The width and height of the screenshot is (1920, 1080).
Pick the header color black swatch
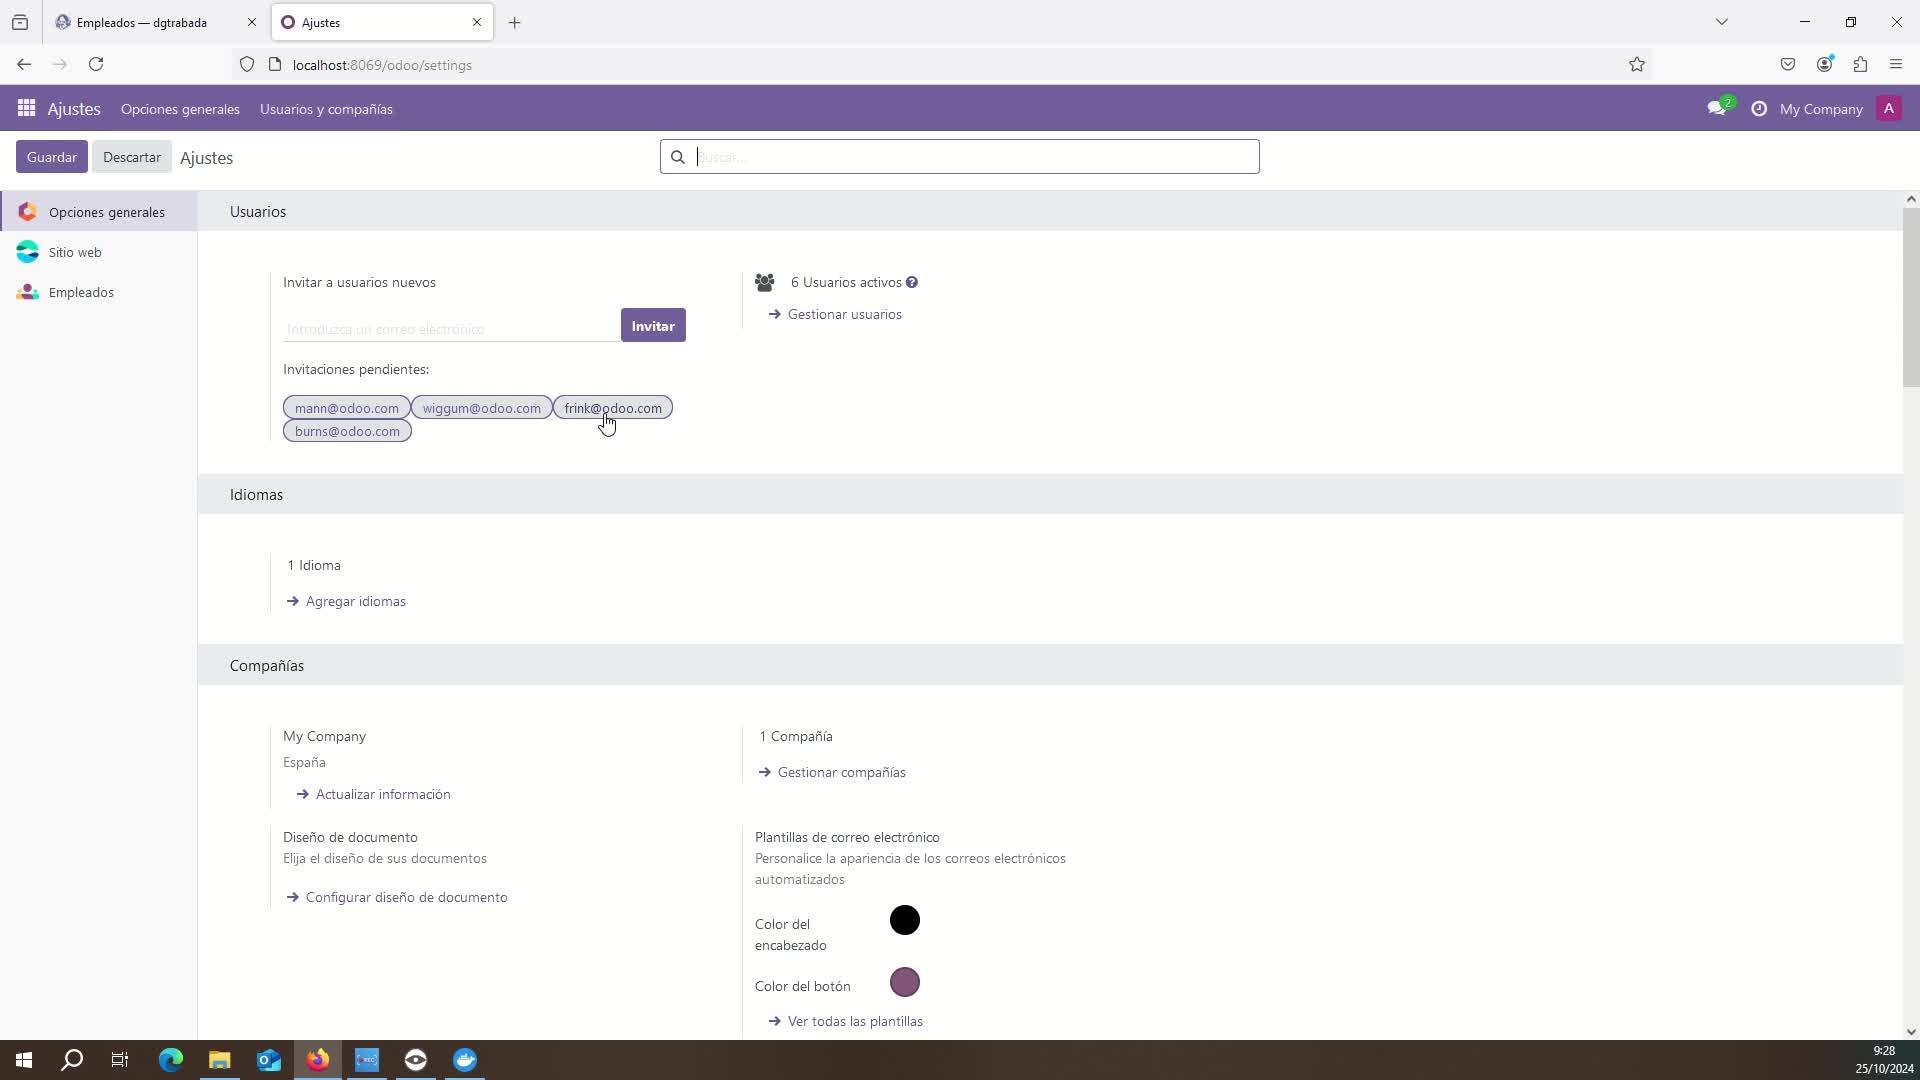904,920
